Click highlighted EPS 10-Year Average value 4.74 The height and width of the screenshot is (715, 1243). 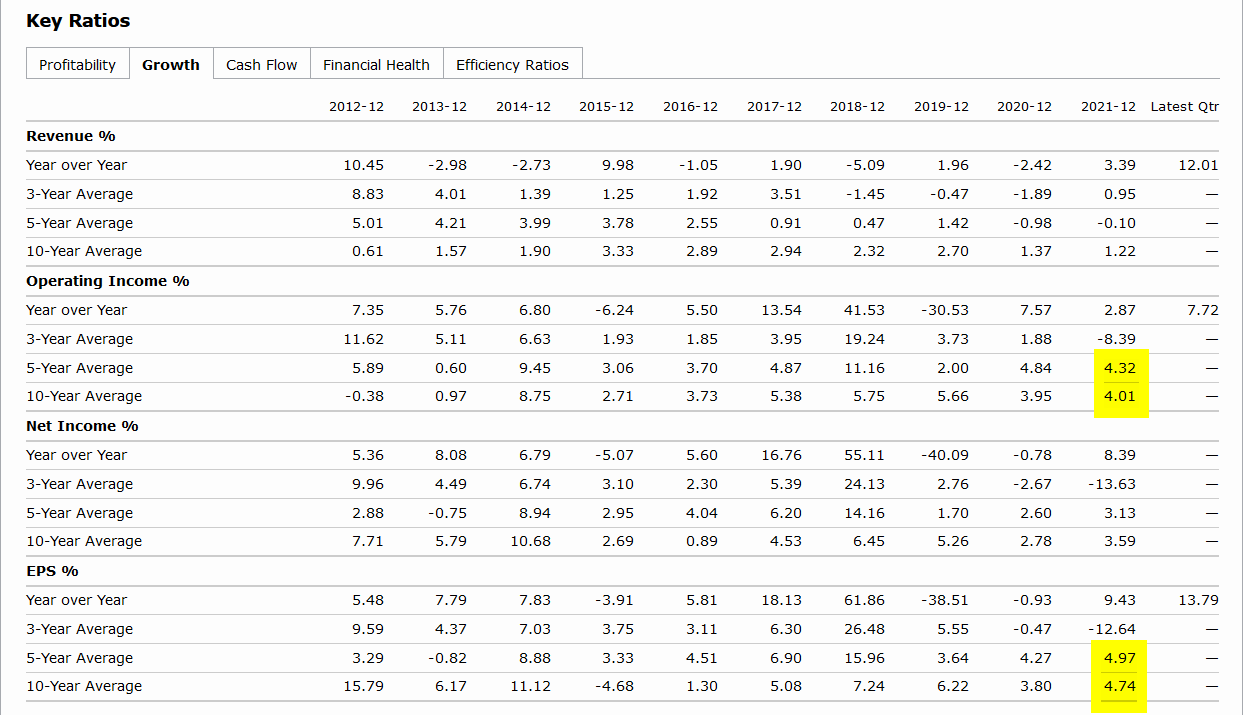point(1120,686)
